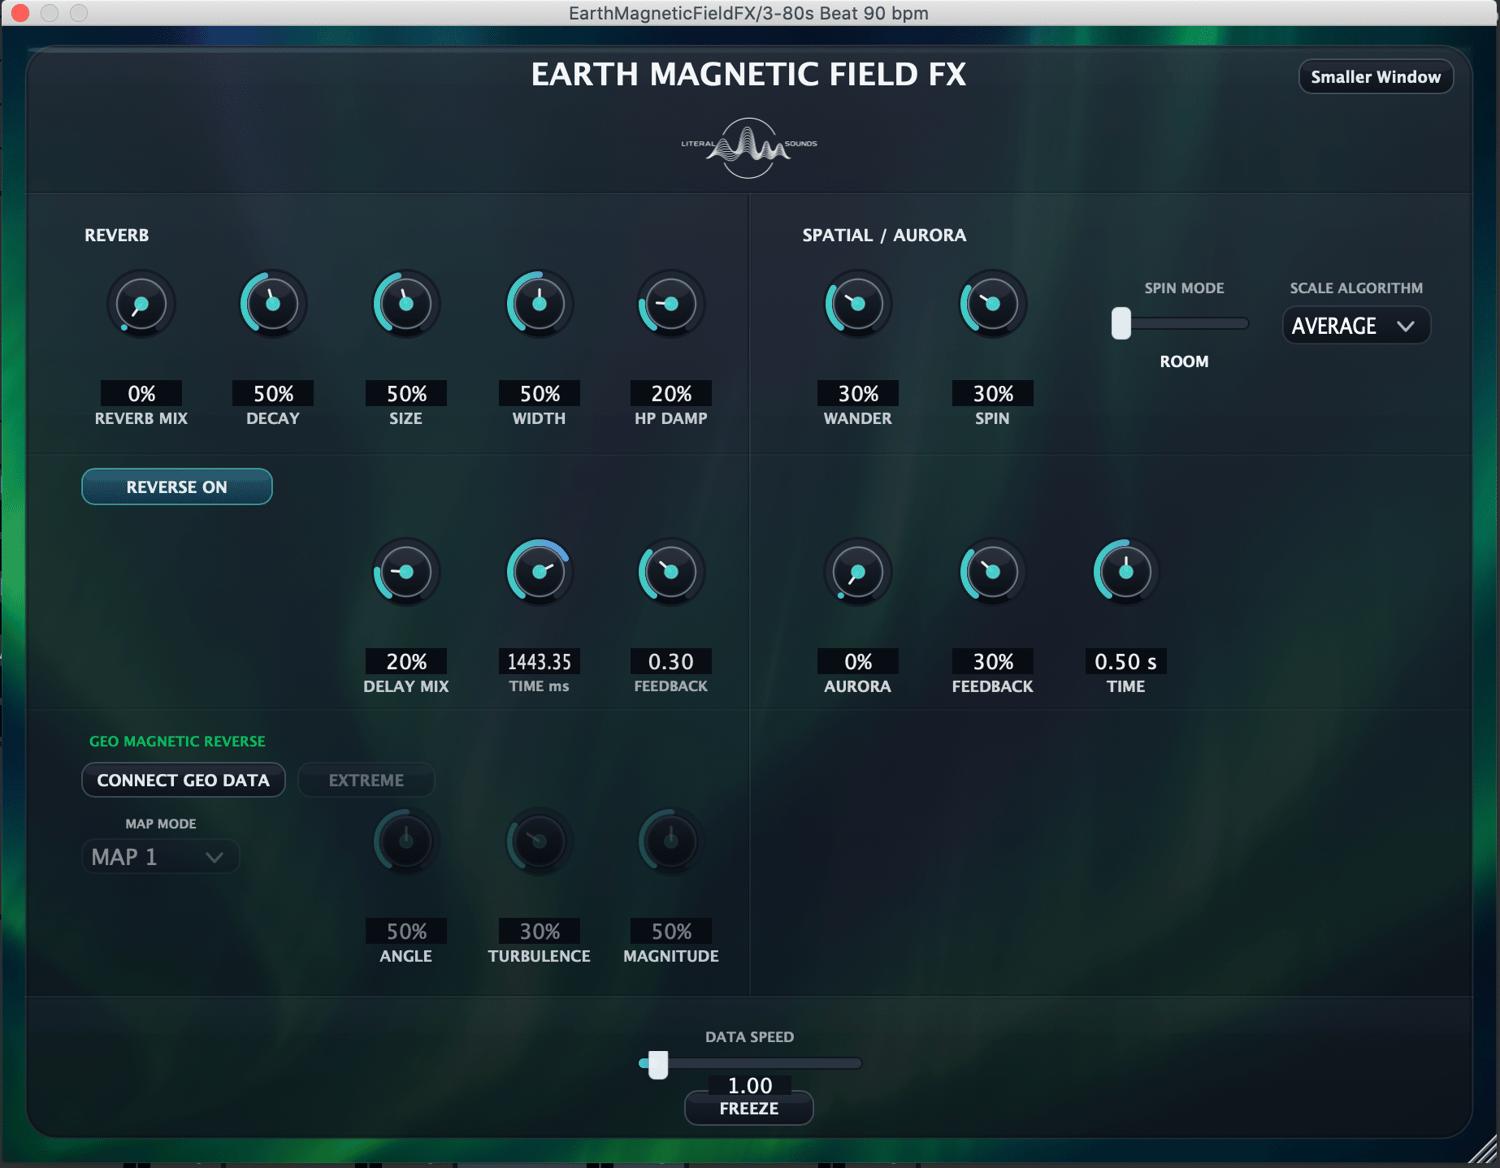Click the Smaller Window button

click(x=1376, y=77)
